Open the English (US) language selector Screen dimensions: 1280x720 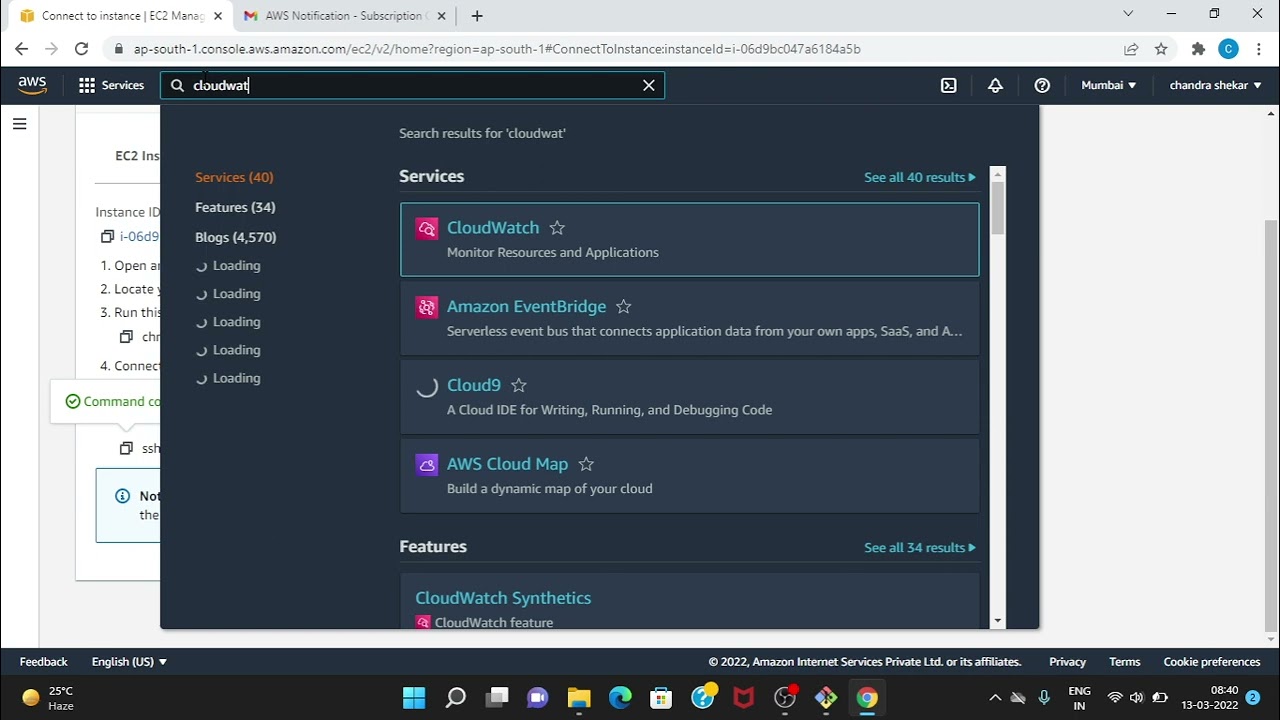click(129, 662)
